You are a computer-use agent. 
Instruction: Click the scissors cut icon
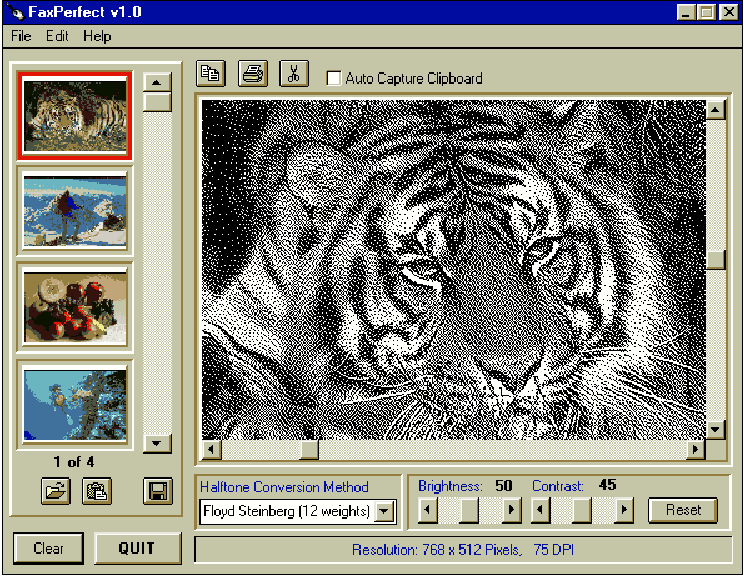pos(294,74)
